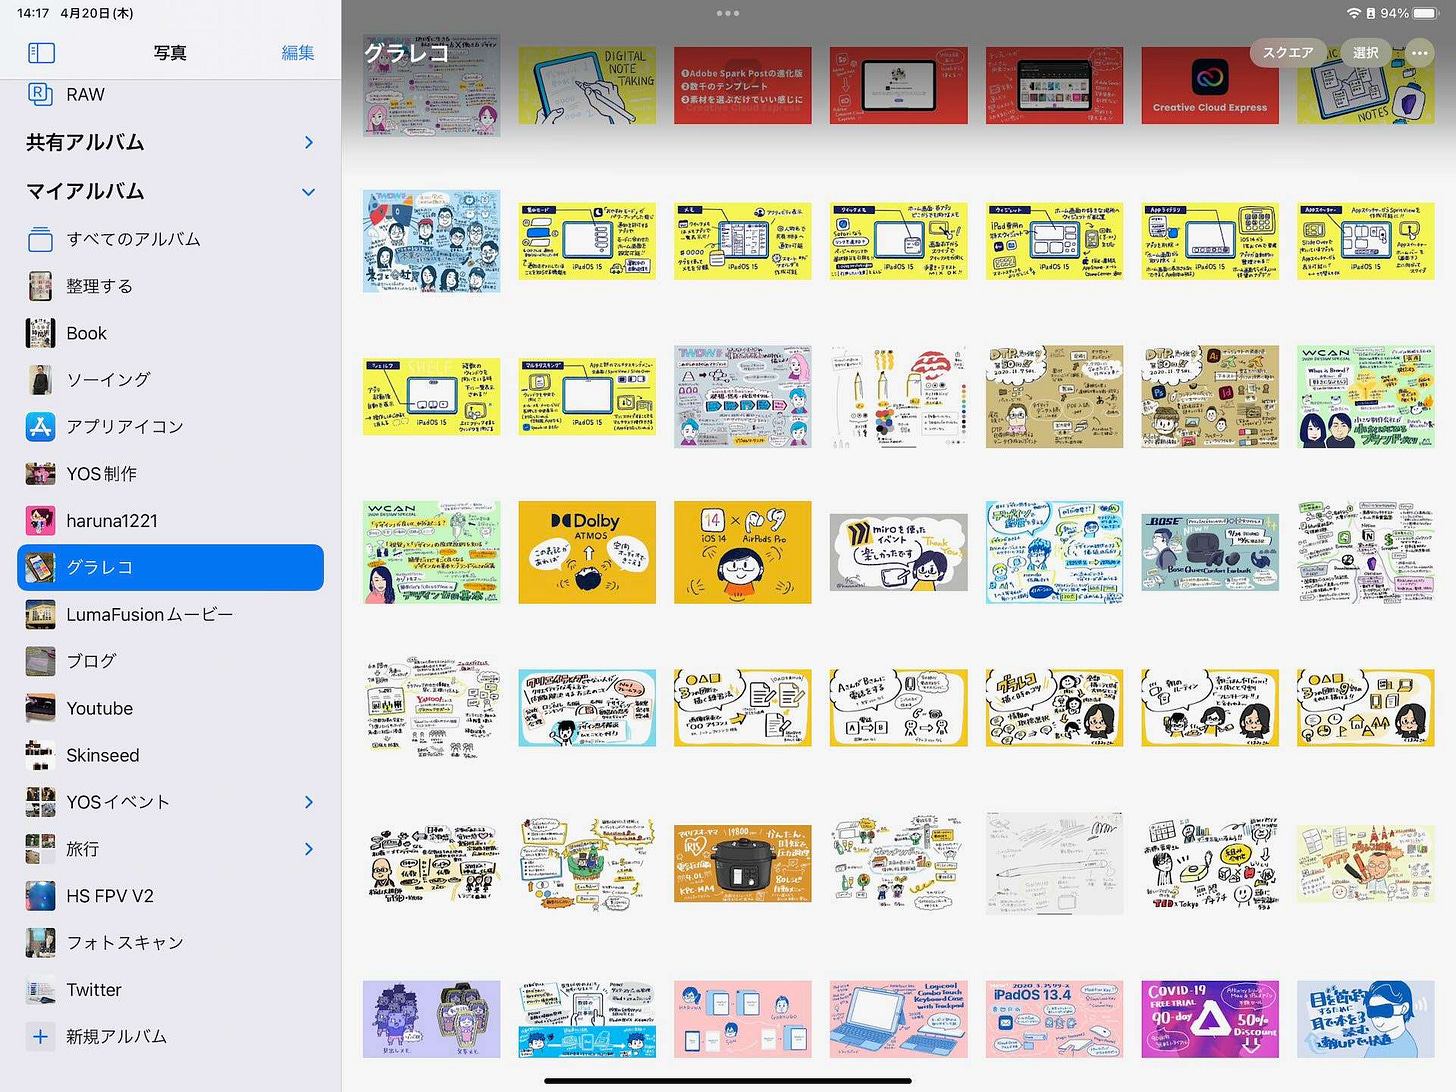This screenshot has width=1456, height=1092.
Task: Open the Youtube album icon
Action: 40,708
